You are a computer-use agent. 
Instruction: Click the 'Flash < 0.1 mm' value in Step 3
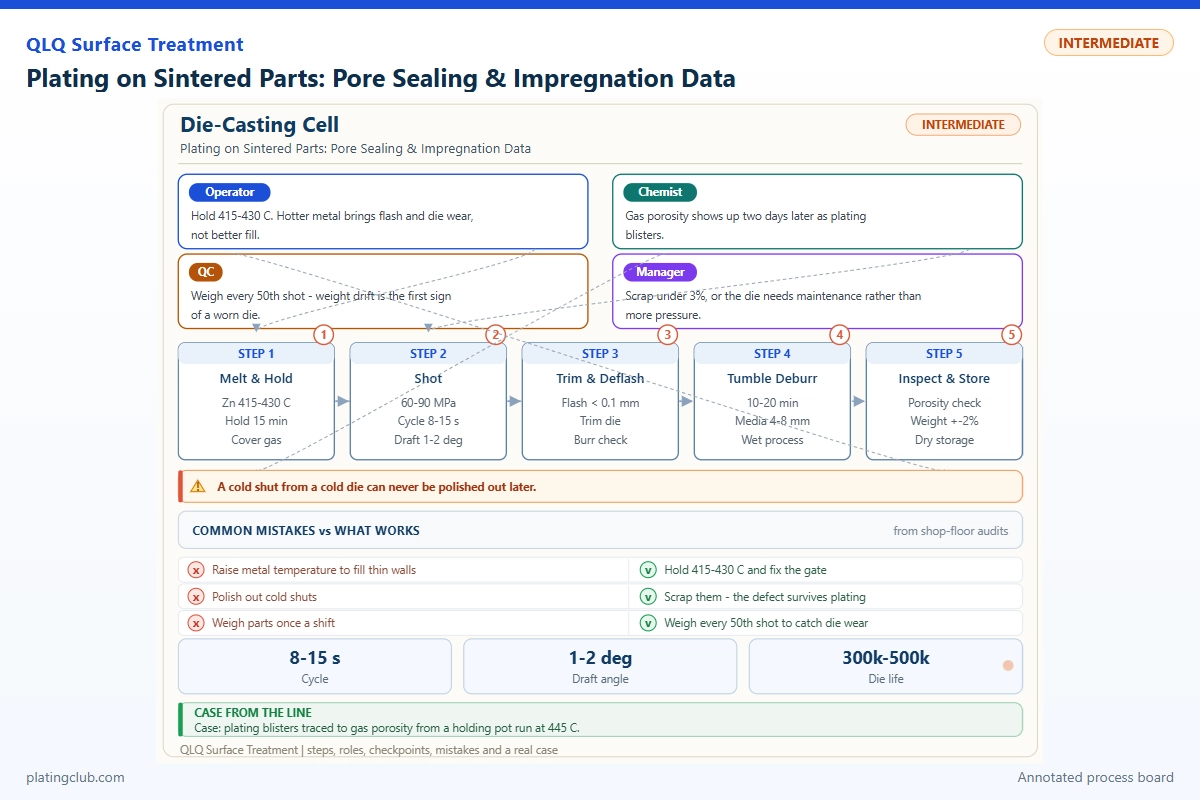[x=601, y=403]
